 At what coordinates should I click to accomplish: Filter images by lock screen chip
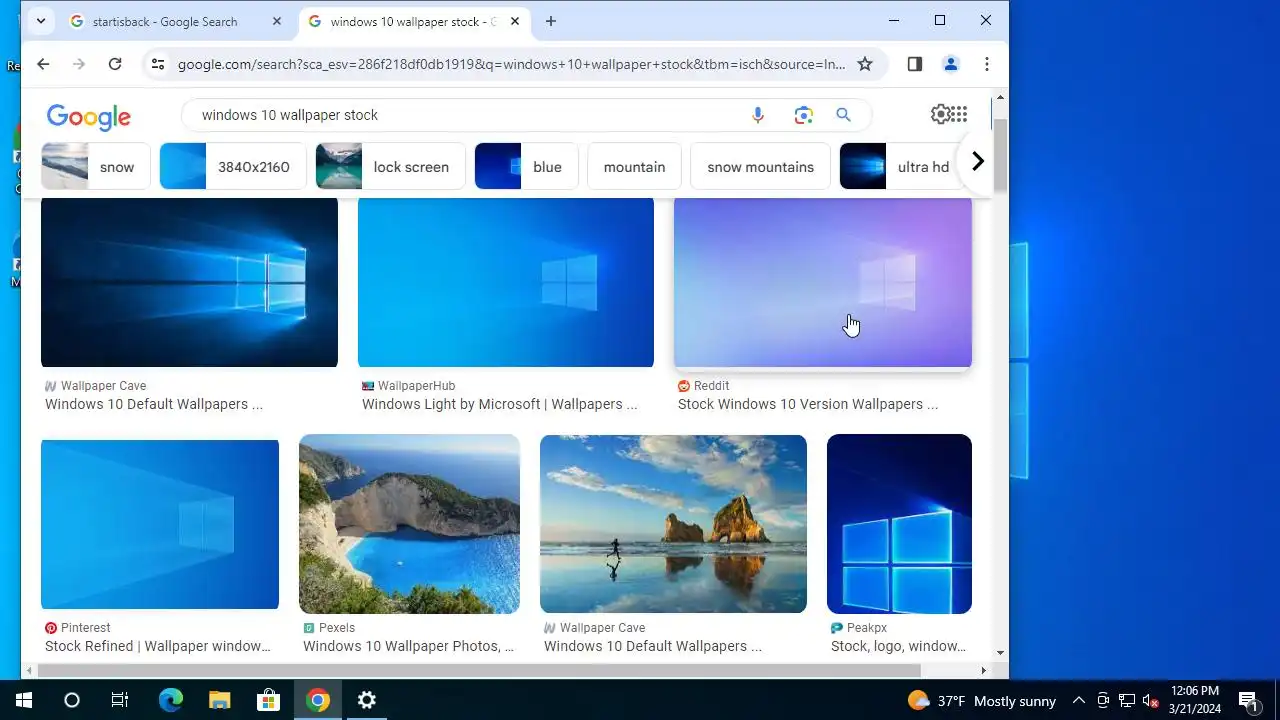pyautogui.click(x=391, y=166)
